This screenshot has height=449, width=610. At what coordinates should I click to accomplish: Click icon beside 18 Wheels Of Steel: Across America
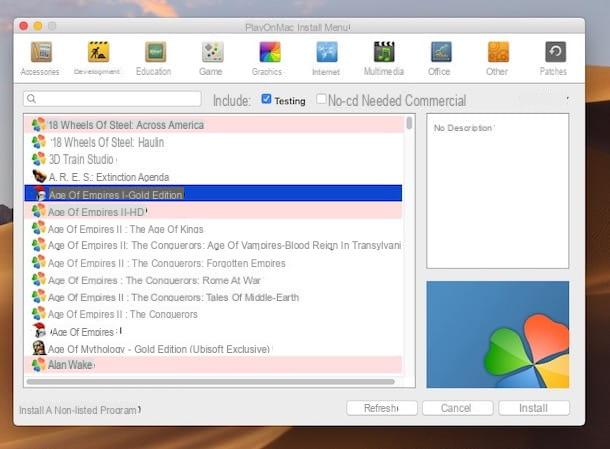(39, 125)
